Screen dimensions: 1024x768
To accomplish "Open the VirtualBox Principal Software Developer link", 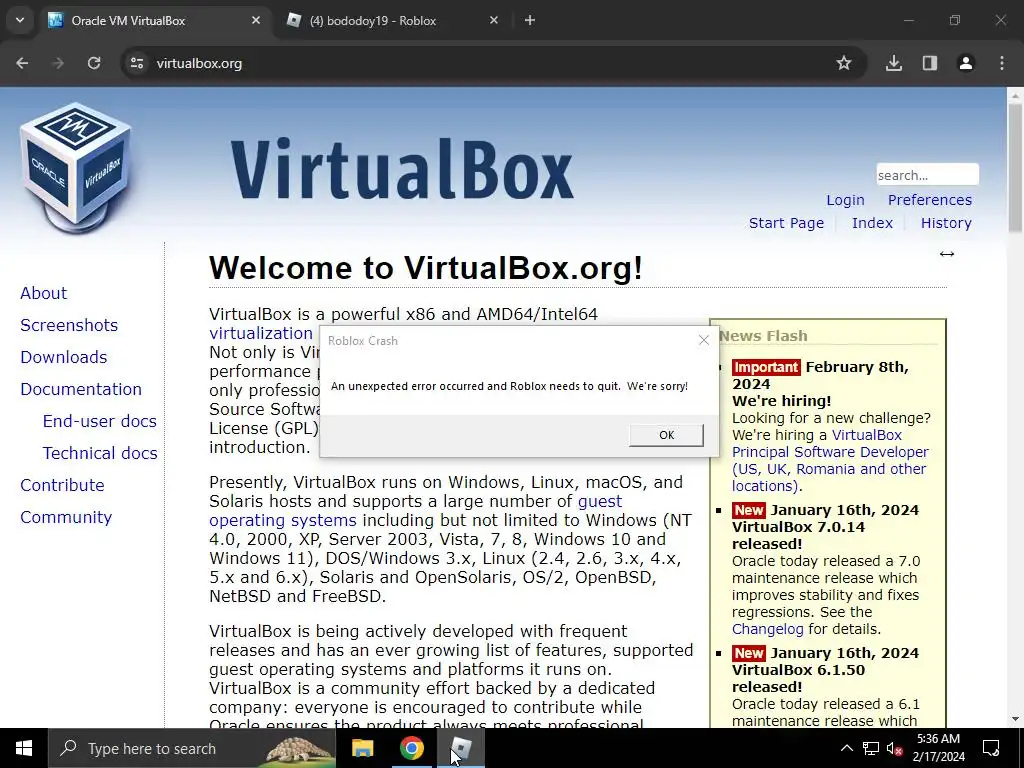I will (830, 452).
